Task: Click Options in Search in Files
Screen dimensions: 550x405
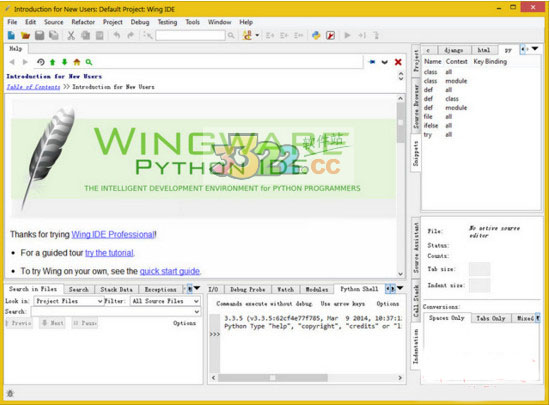Action: tap(185, 323)
